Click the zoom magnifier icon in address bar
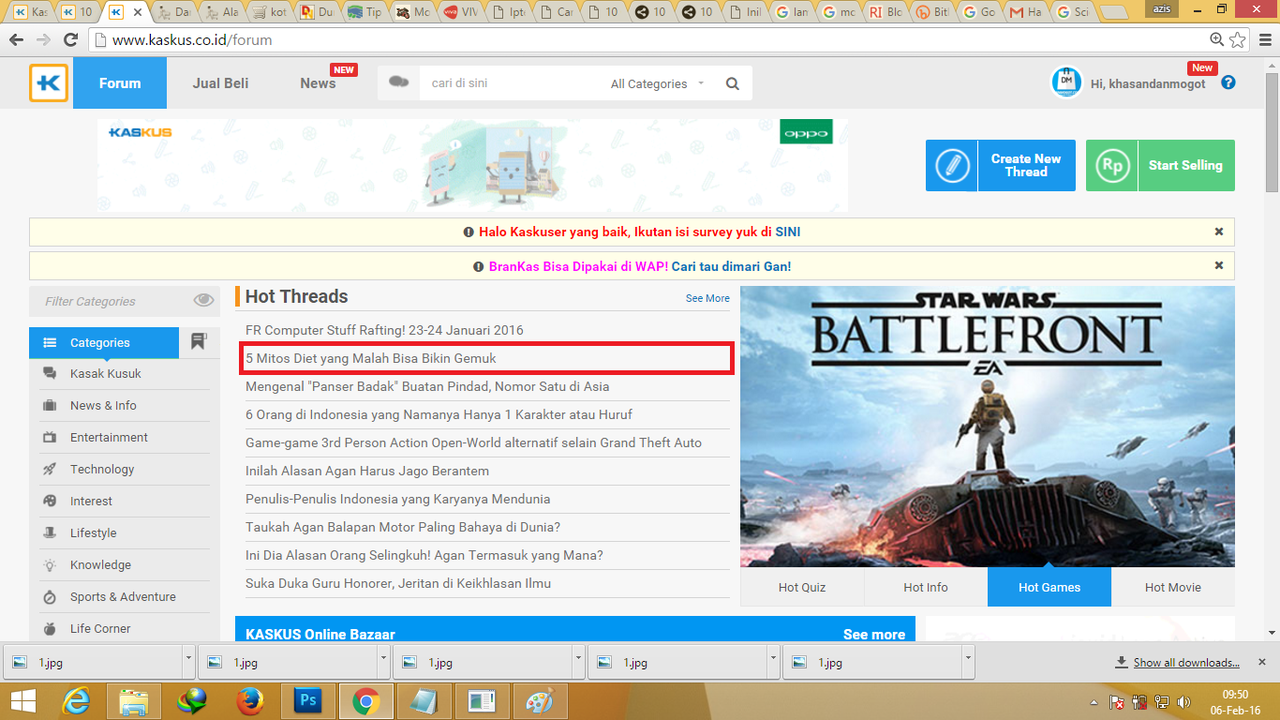This screenshot has height=720, width=1280. pyautogui.click(x=1216, y=40)
